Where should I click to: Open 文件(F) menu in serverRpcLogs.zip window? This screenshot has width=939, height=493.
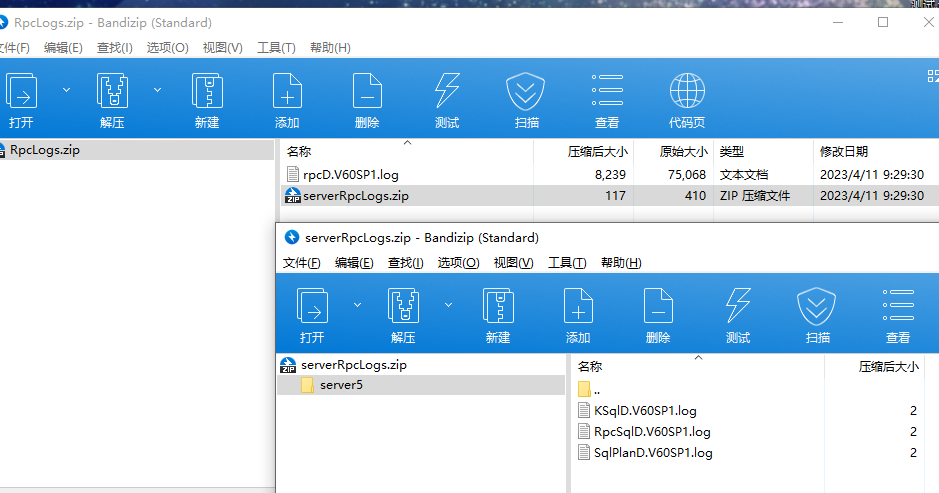click(x=301, y=263)
